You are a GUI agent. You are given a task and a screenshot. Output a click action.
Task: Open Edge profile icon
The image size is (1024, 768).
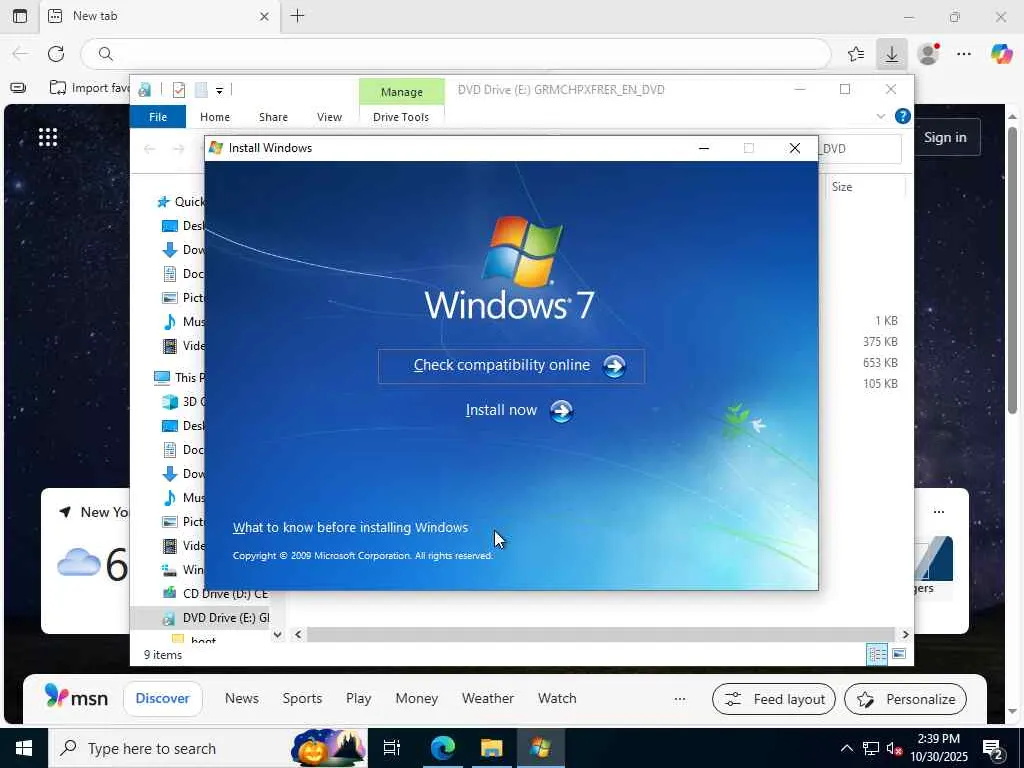click(x=928, y=54)
